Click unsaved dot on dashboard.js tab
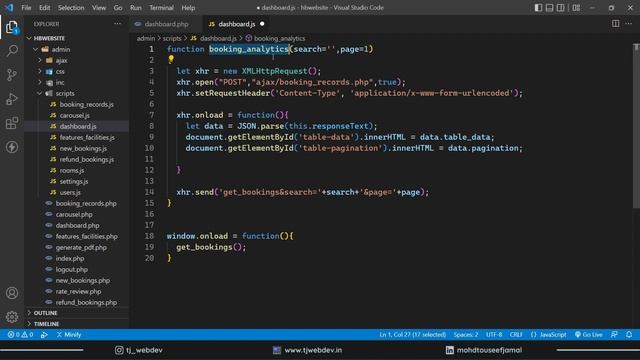The image size is (640, 360). 262,24
